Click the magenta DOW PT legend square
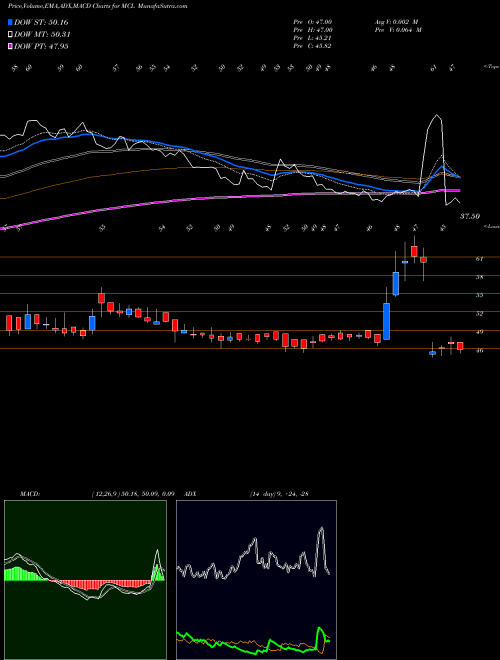Viewport: 500px width, 660px height. pyautogui.click(x=10, y=46)
